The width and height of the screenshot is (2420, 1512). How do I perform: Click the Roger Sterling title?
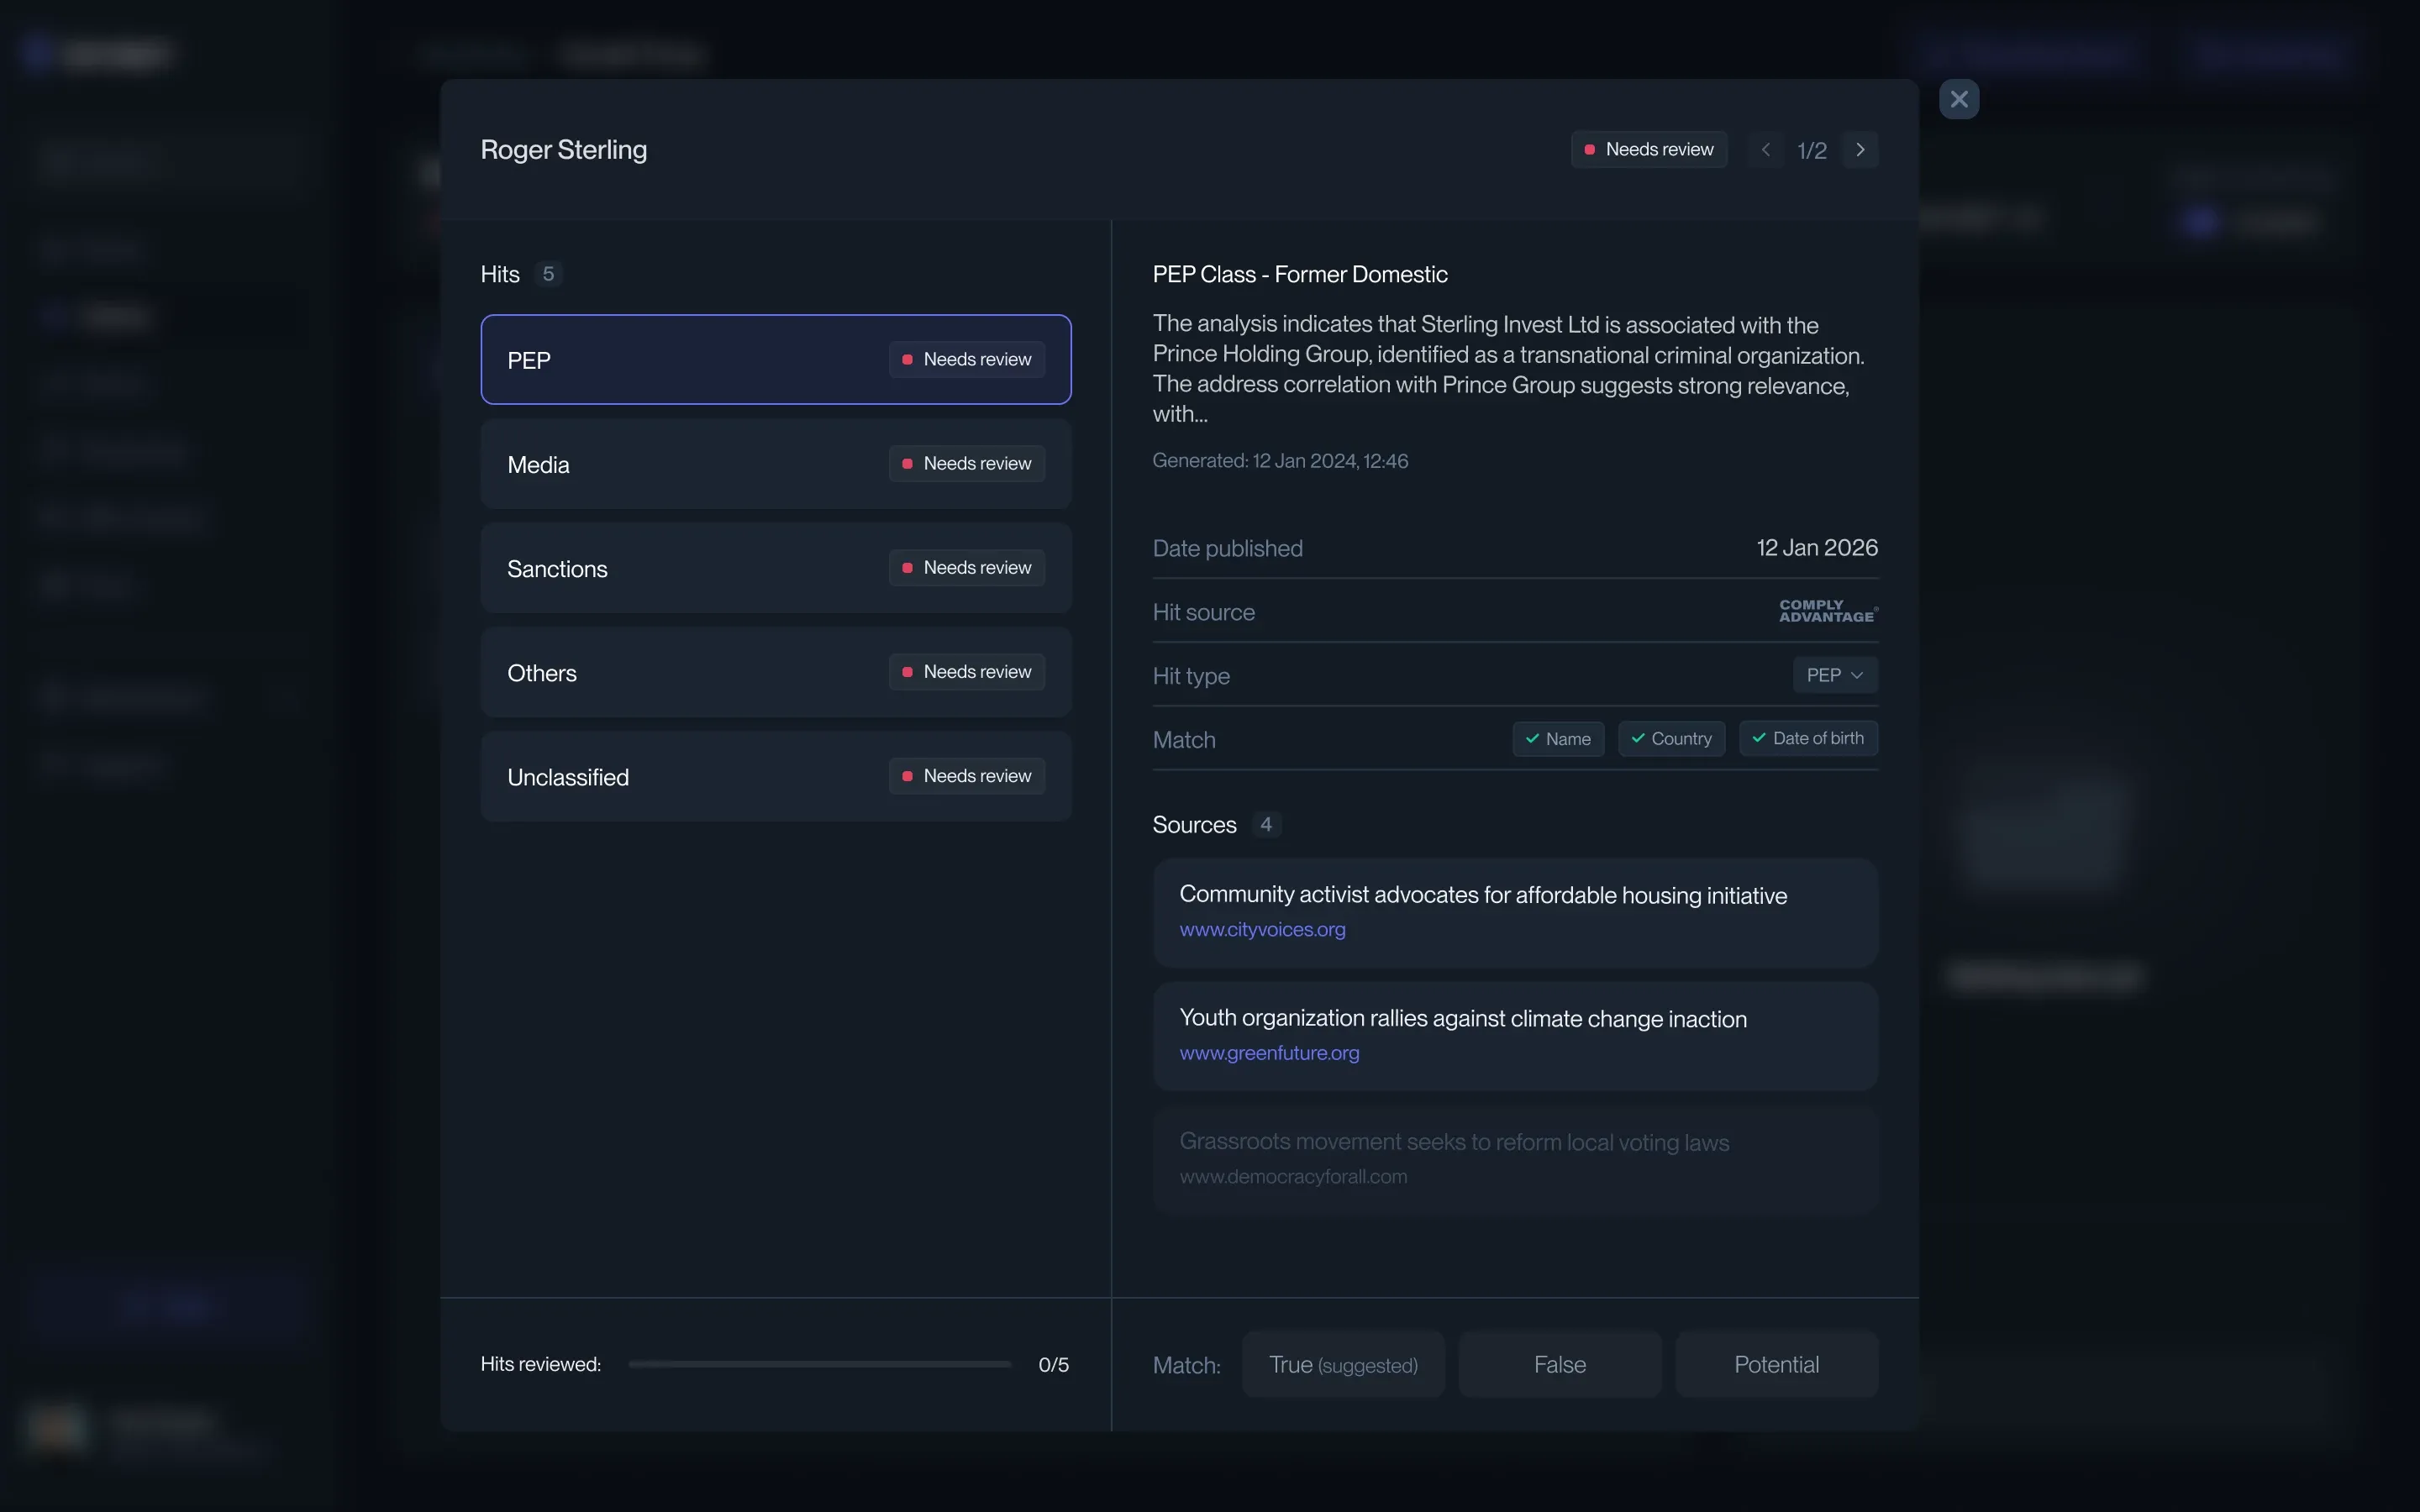click(564, 150)
